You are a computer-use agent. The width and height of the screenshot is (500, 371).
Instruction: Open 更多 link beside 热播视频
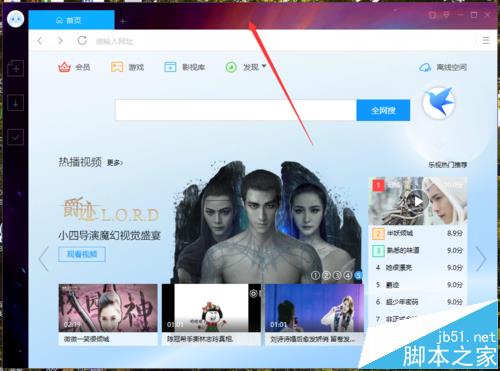[115, 163]
